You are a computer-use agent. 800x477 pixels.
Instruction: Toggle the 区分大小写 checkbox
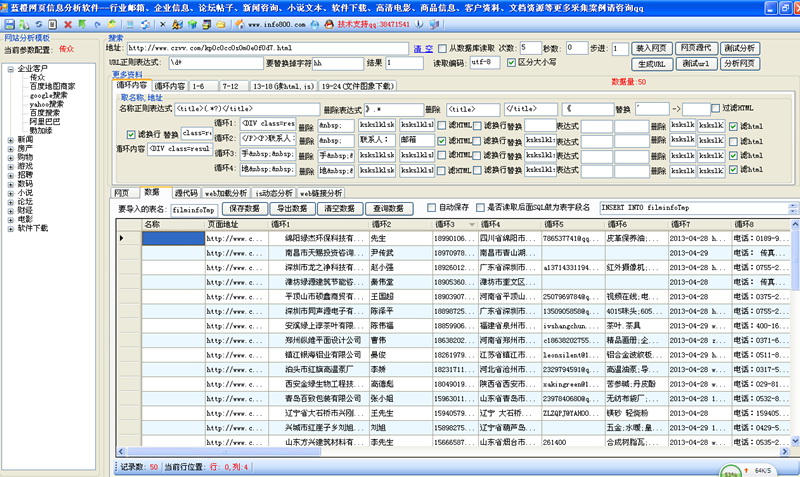tap(513, 62)
